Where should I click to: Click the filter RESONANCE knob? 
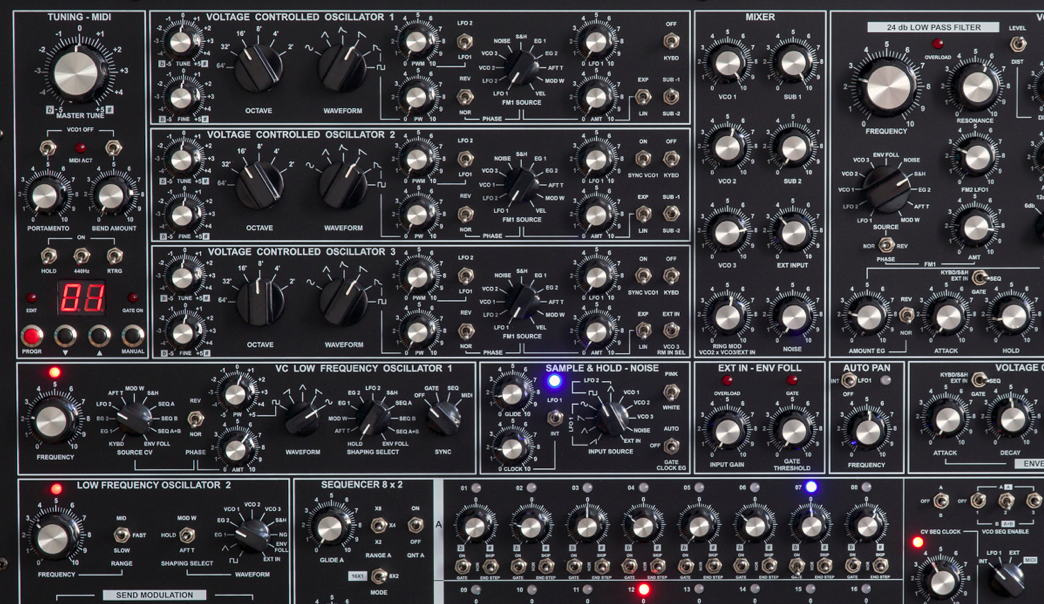point(976,87)
